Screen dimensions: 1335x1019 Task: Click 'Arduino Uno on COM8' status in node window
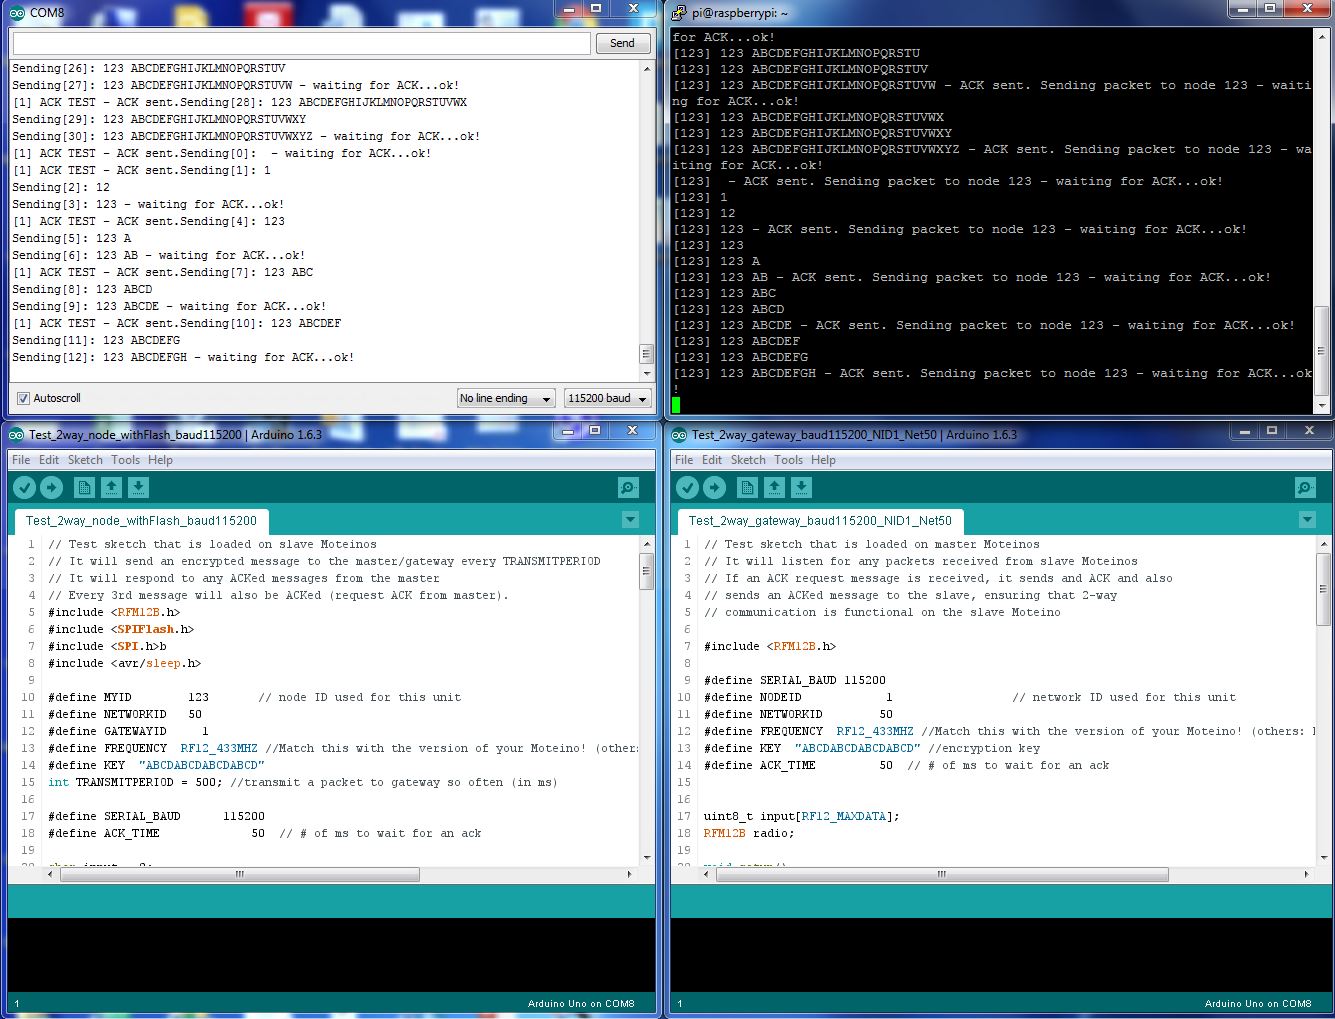click(581, 1003)
